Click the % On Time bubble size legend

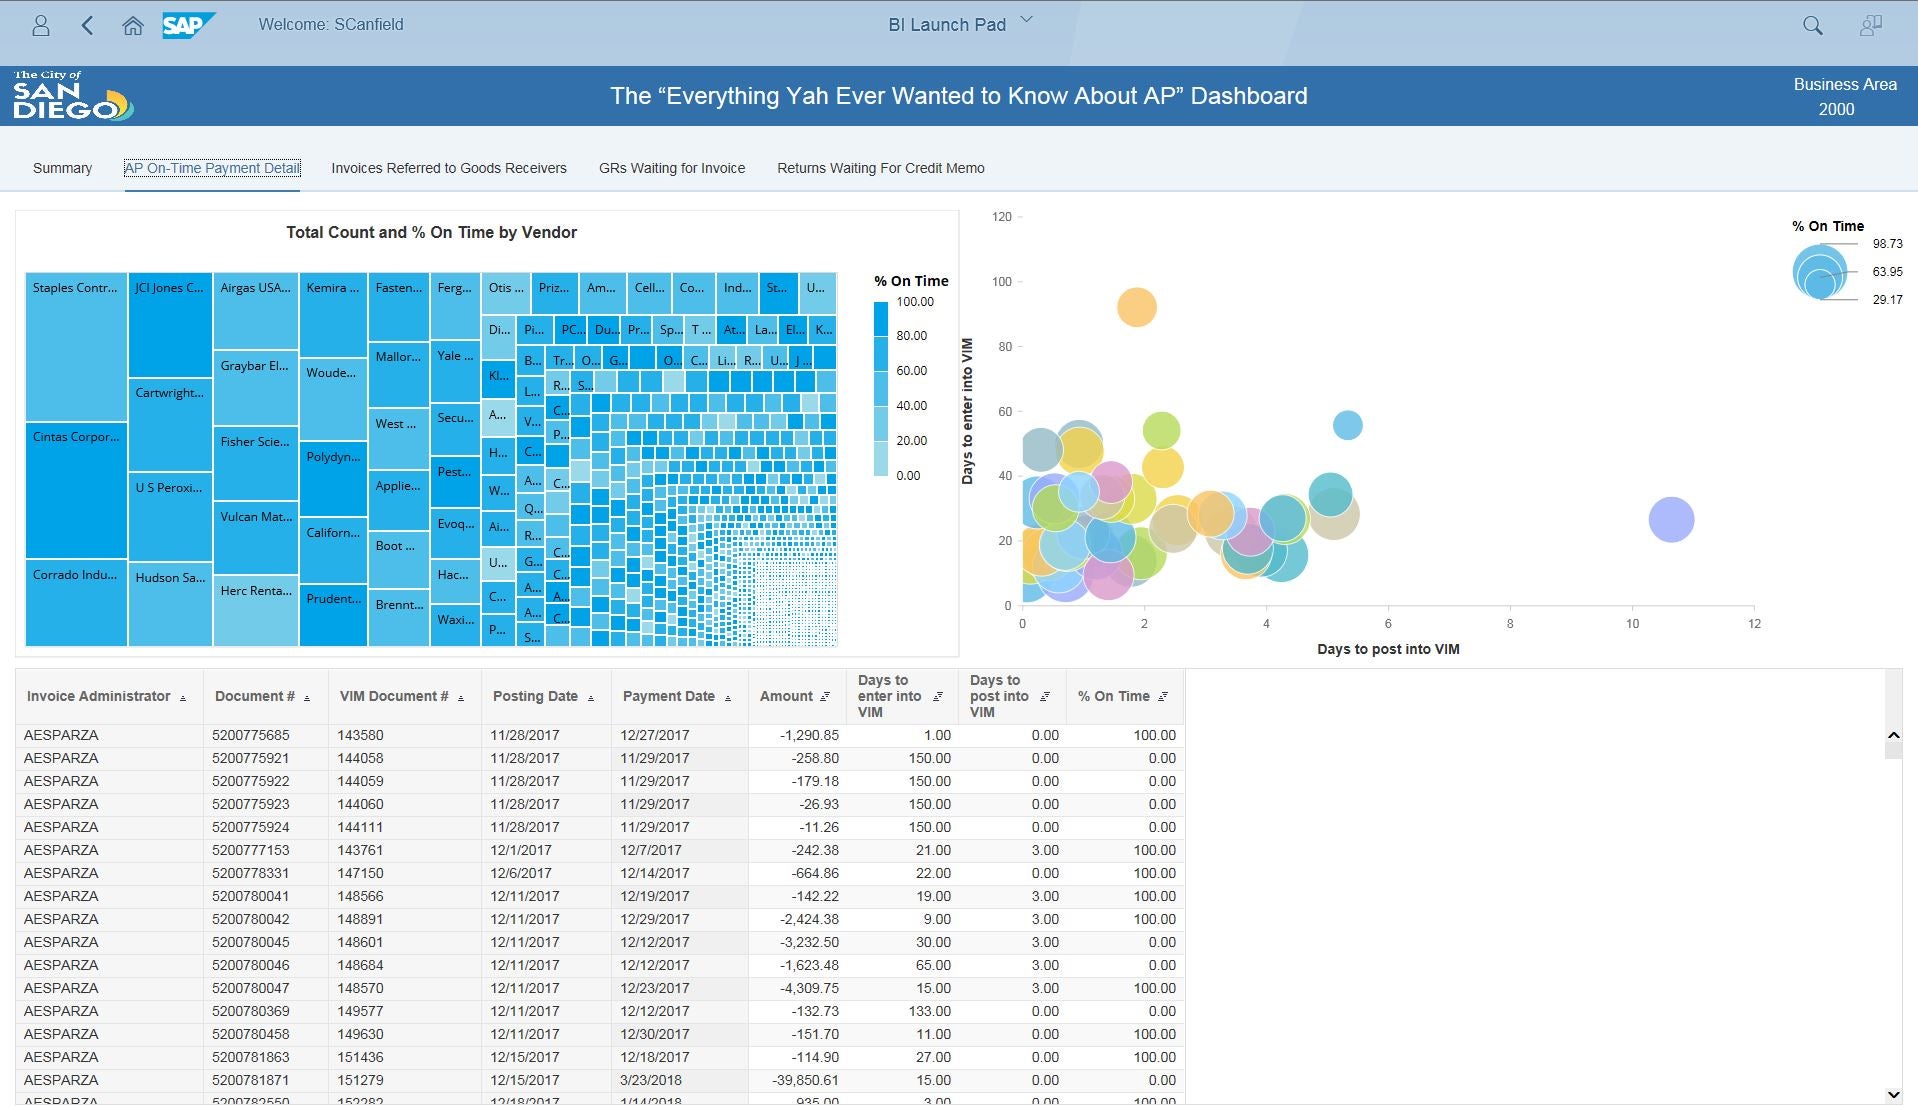click(1820, 271)
